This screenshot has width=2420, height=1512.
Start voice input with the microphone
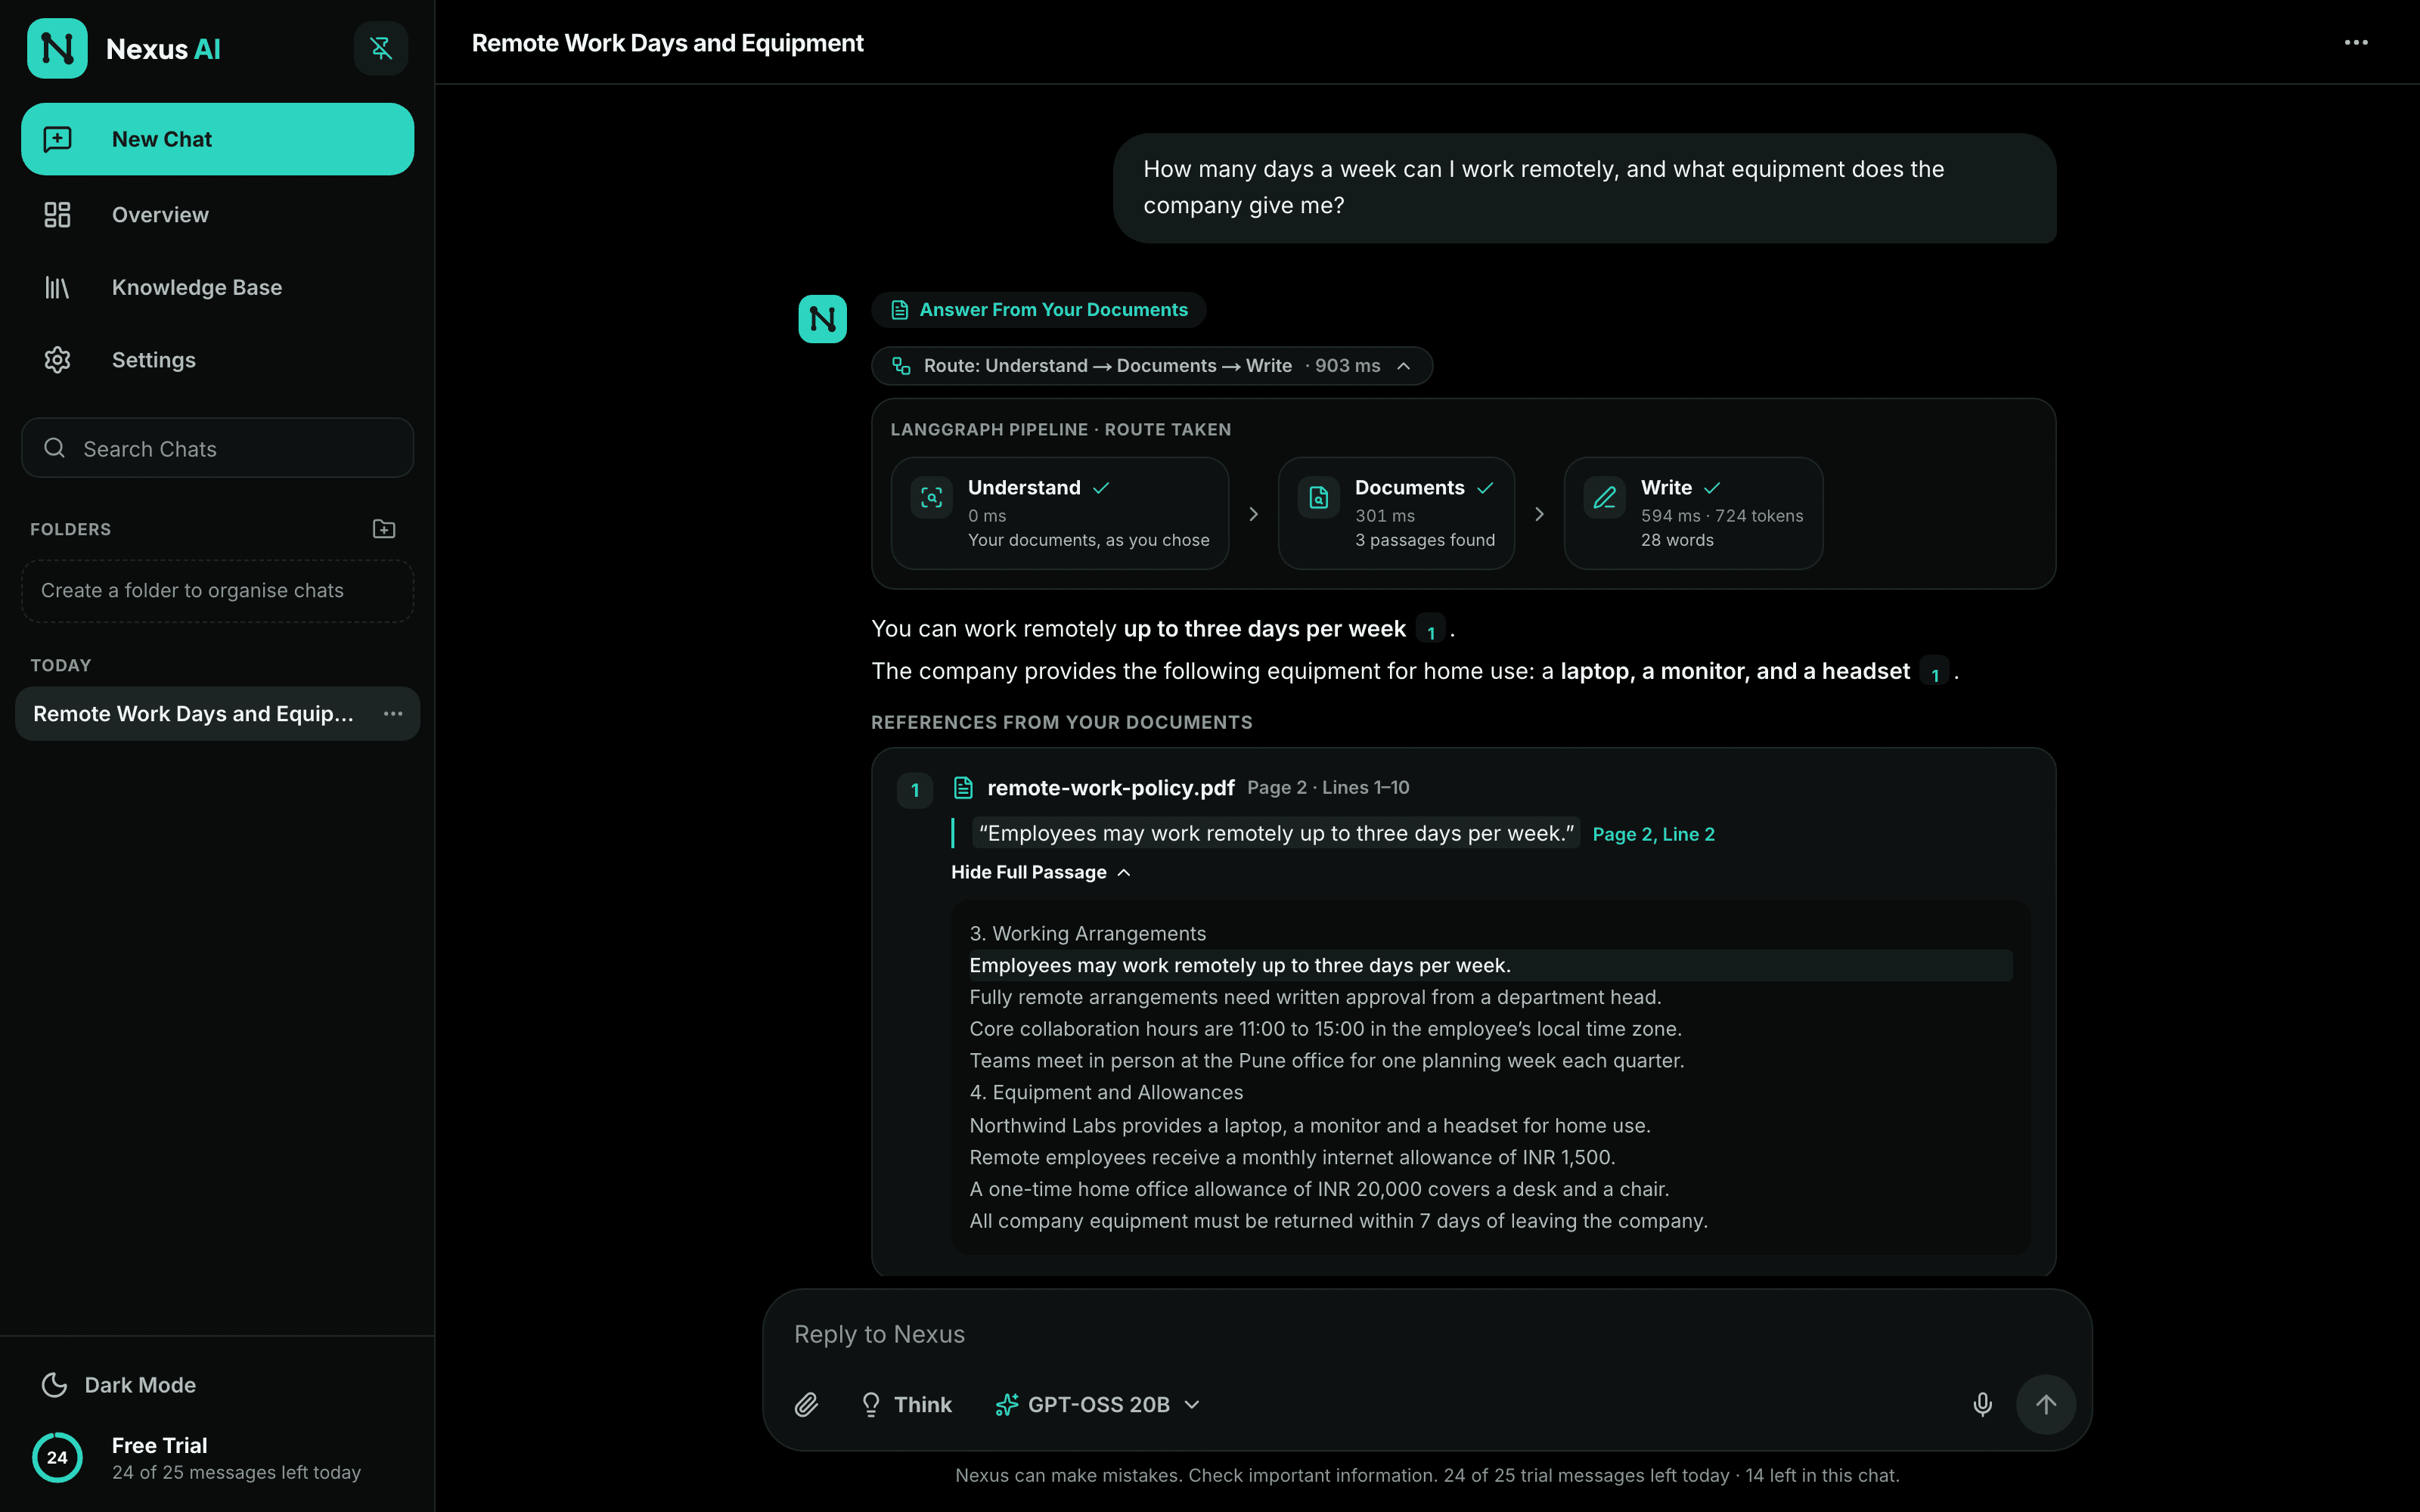pos(1982,1405)
